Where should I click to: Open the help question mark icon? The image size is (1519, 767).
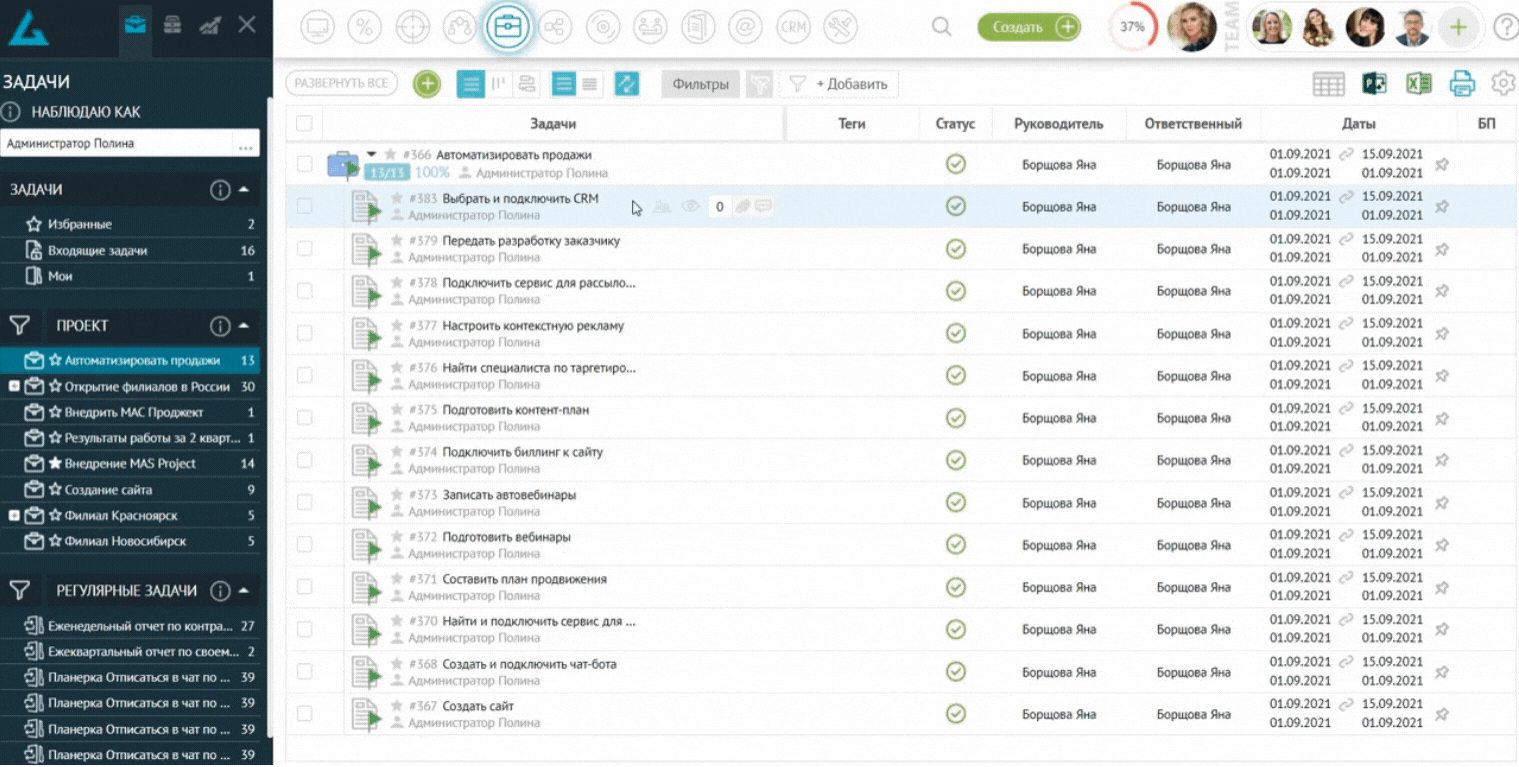[1506, 28]
